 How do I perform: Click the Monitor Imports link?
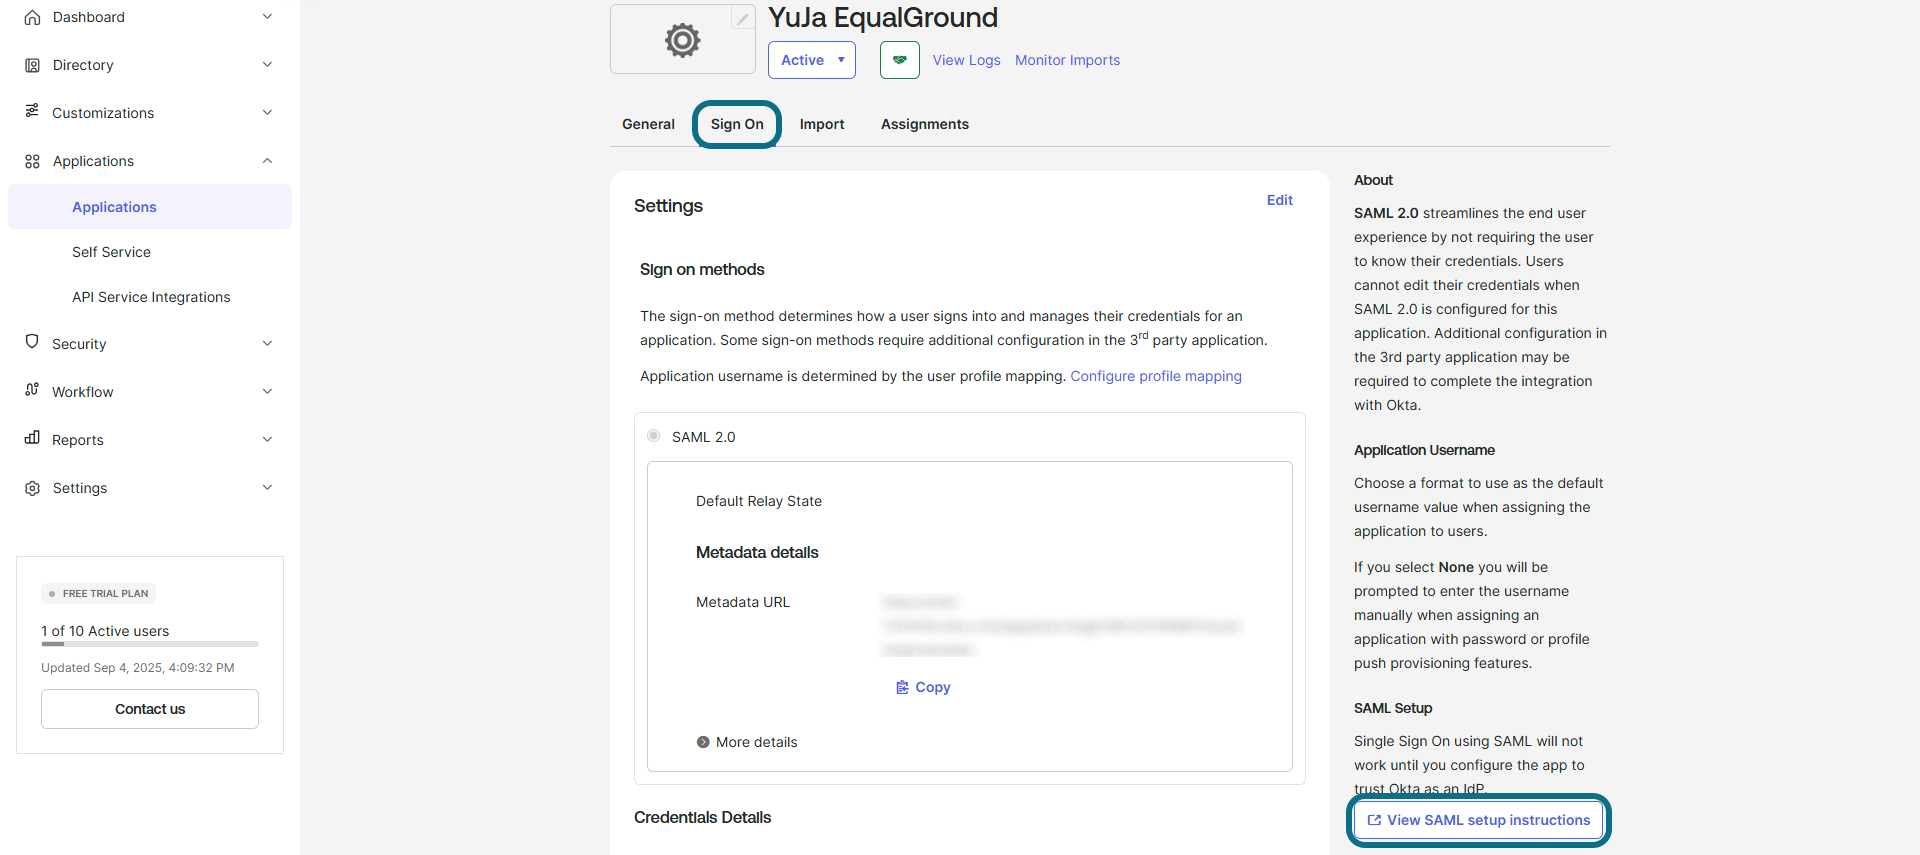coord(1067,60)
